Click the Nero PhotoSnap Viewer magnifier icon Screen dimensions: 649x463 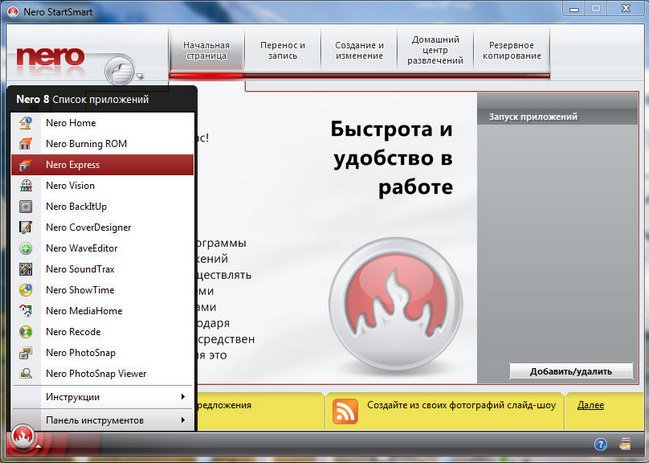coord(26,374)
